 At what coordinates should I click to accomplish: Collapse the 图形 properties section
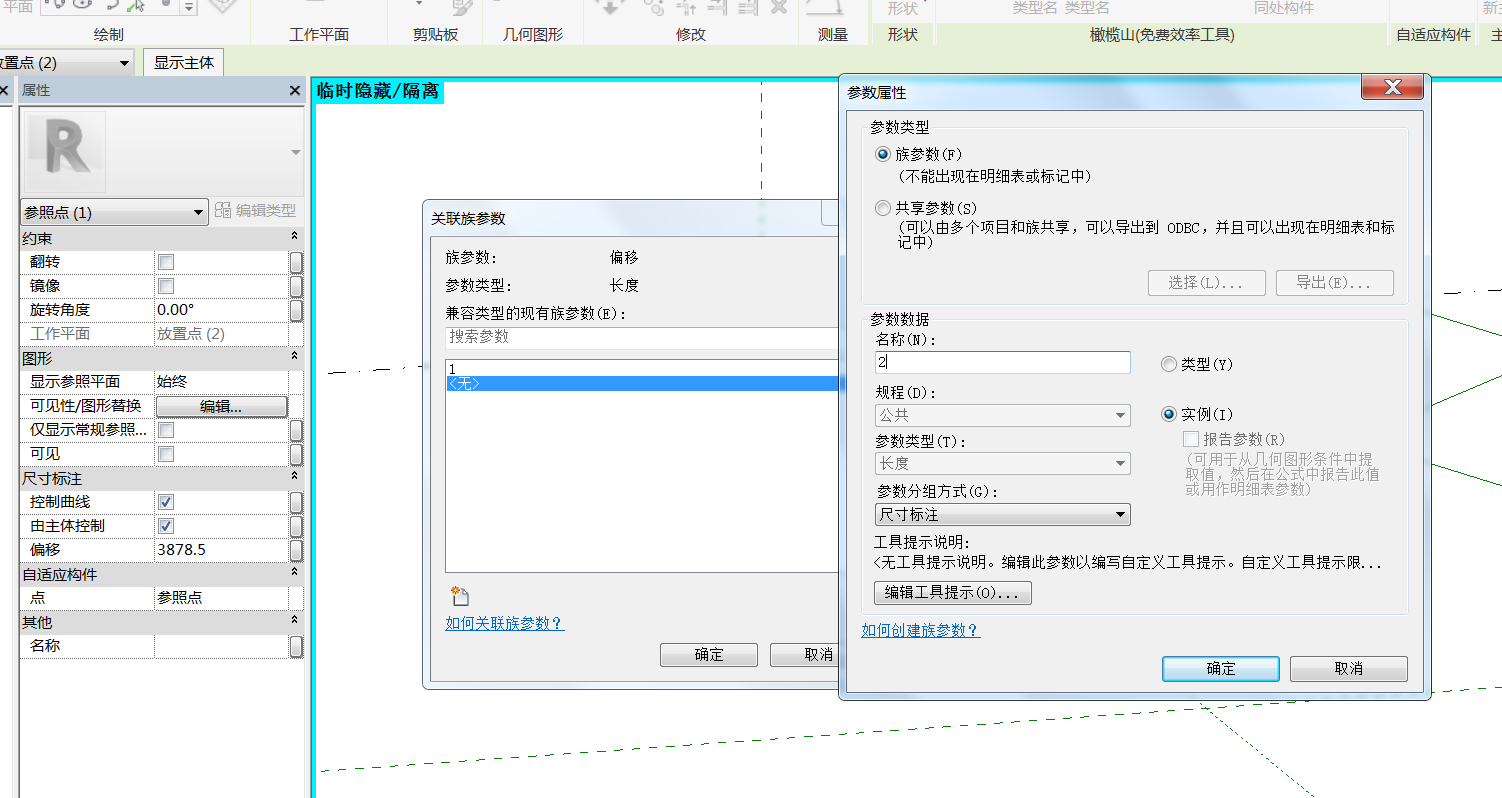click(x=295, y=357)
